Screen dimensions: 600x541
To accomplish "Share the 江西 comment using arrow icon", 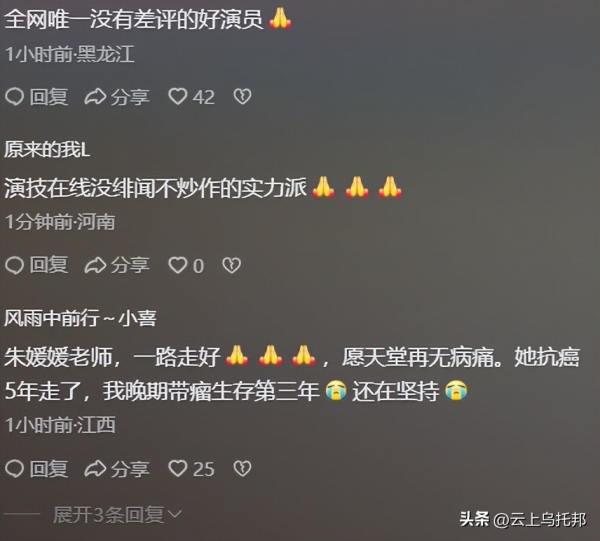I will pos(95,469).
